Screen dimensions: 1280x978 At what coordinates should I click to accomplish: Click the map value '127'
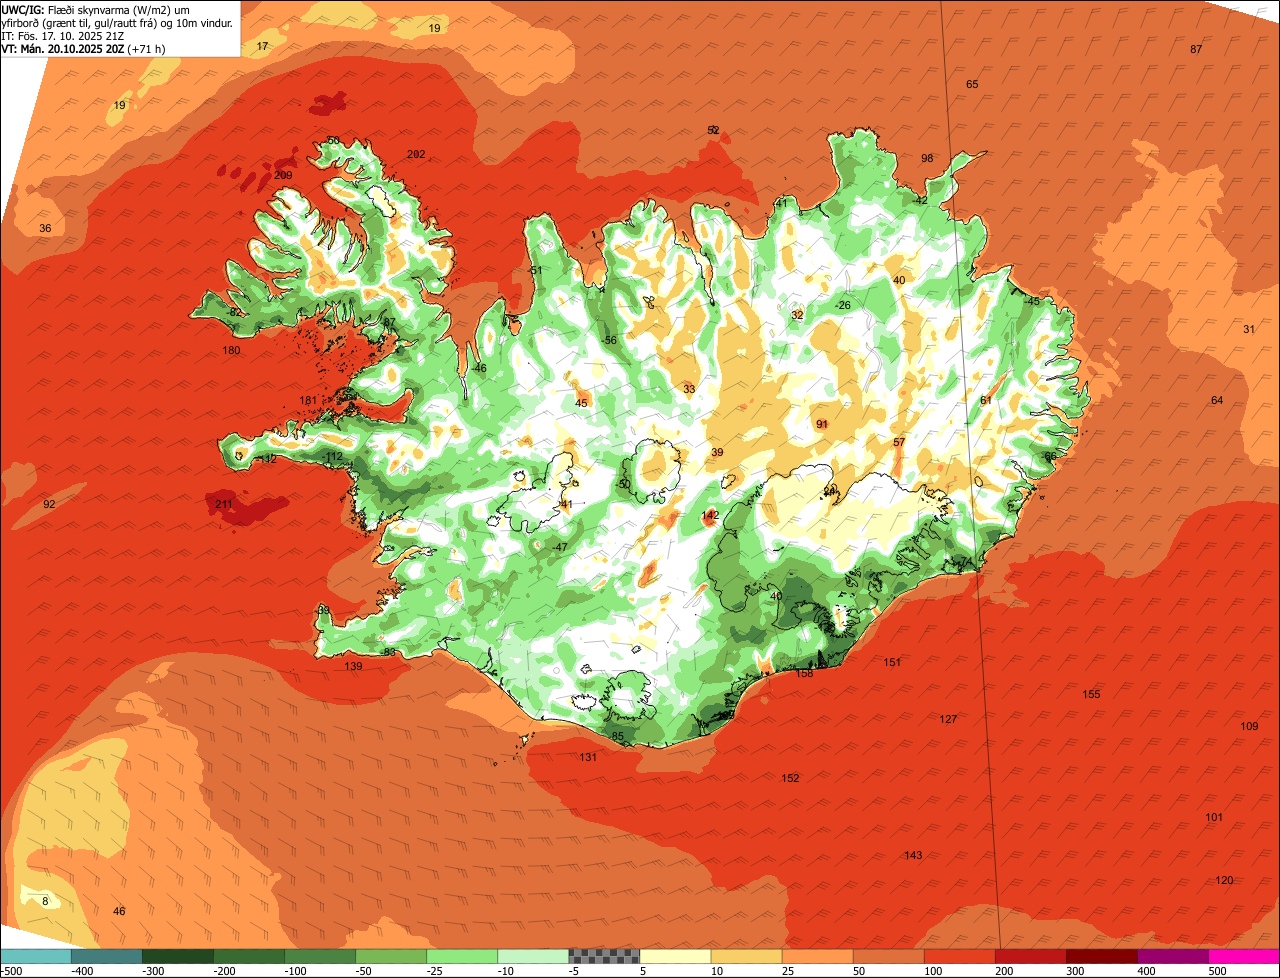pyautogui.click(x=948, y=720)
